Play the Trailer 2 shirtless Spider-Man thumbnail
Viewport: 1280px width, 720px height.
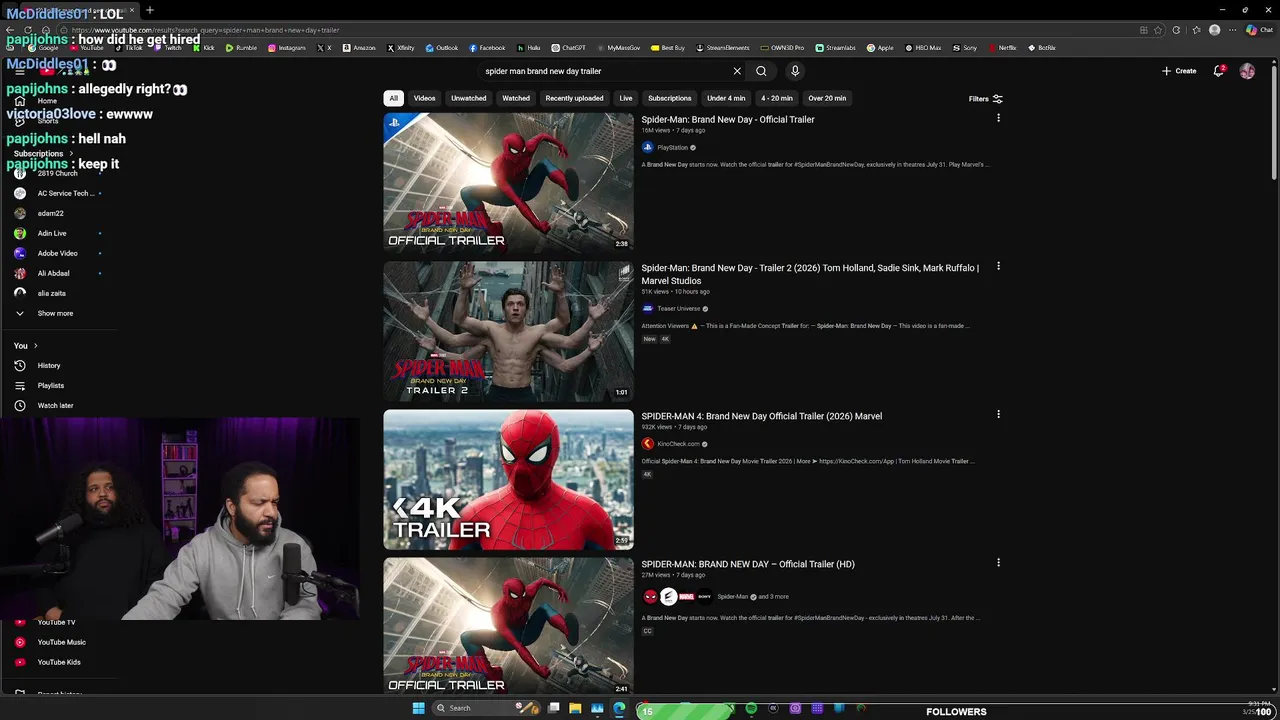[508, 331]
